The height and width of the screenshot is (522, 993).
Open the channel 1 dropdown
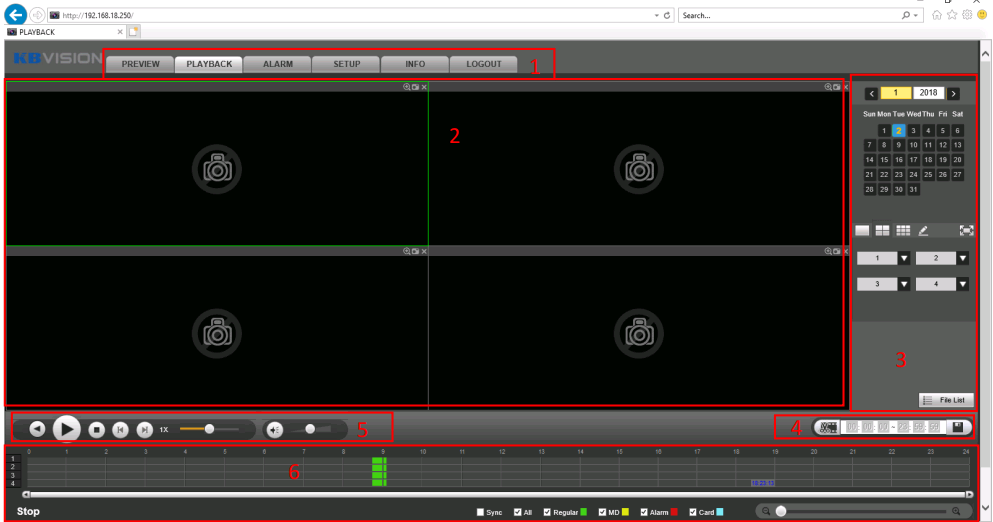click(x=903, y=258)
